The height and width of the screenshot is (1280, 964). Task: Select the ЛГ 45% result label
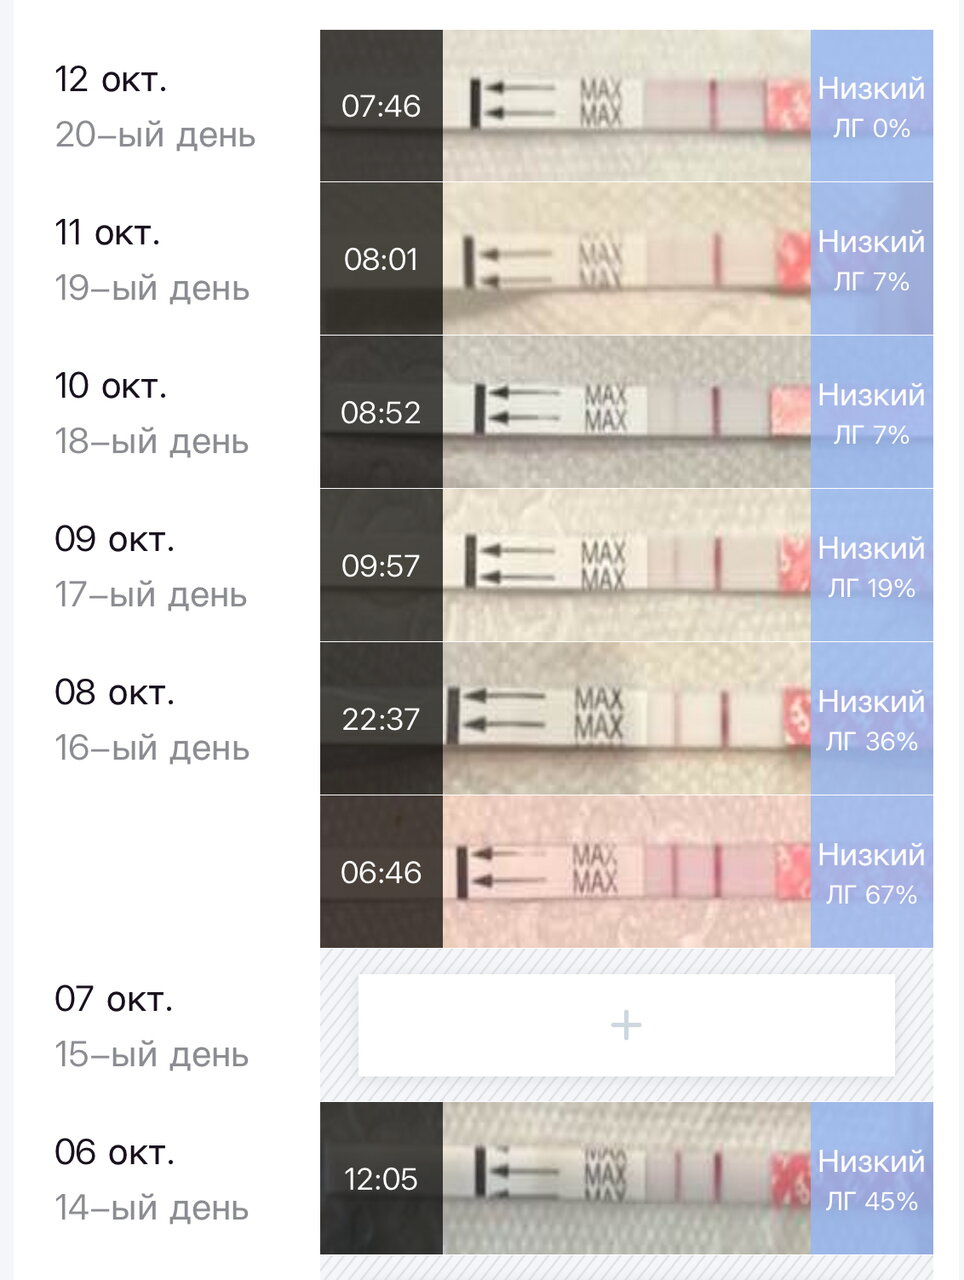[x=872, y=1201]
